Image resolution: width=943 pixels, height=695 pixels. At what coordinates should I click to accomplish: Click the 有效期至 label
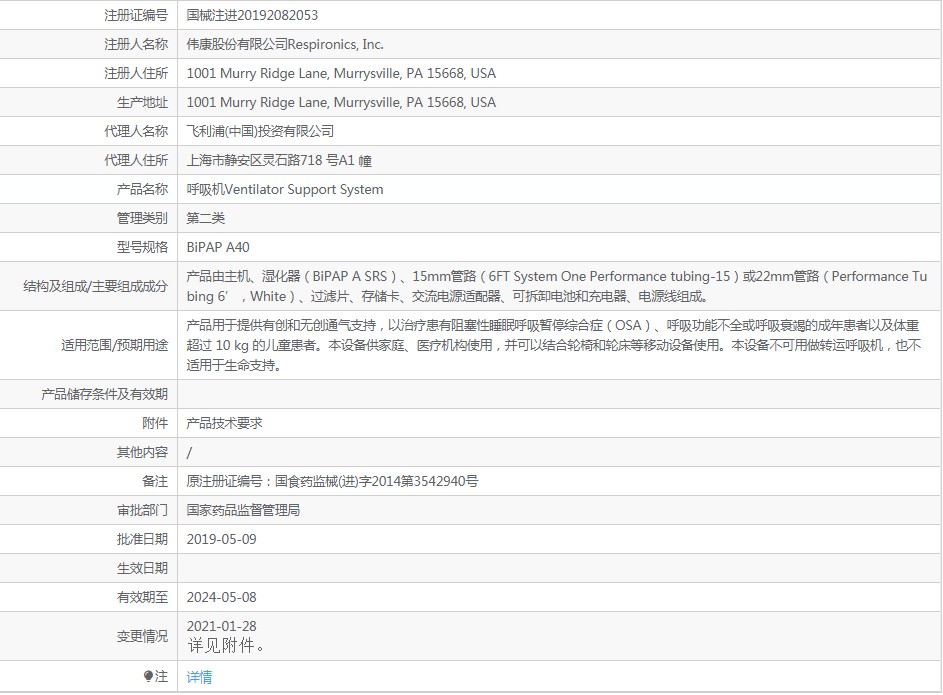click(x=143, y=597)
